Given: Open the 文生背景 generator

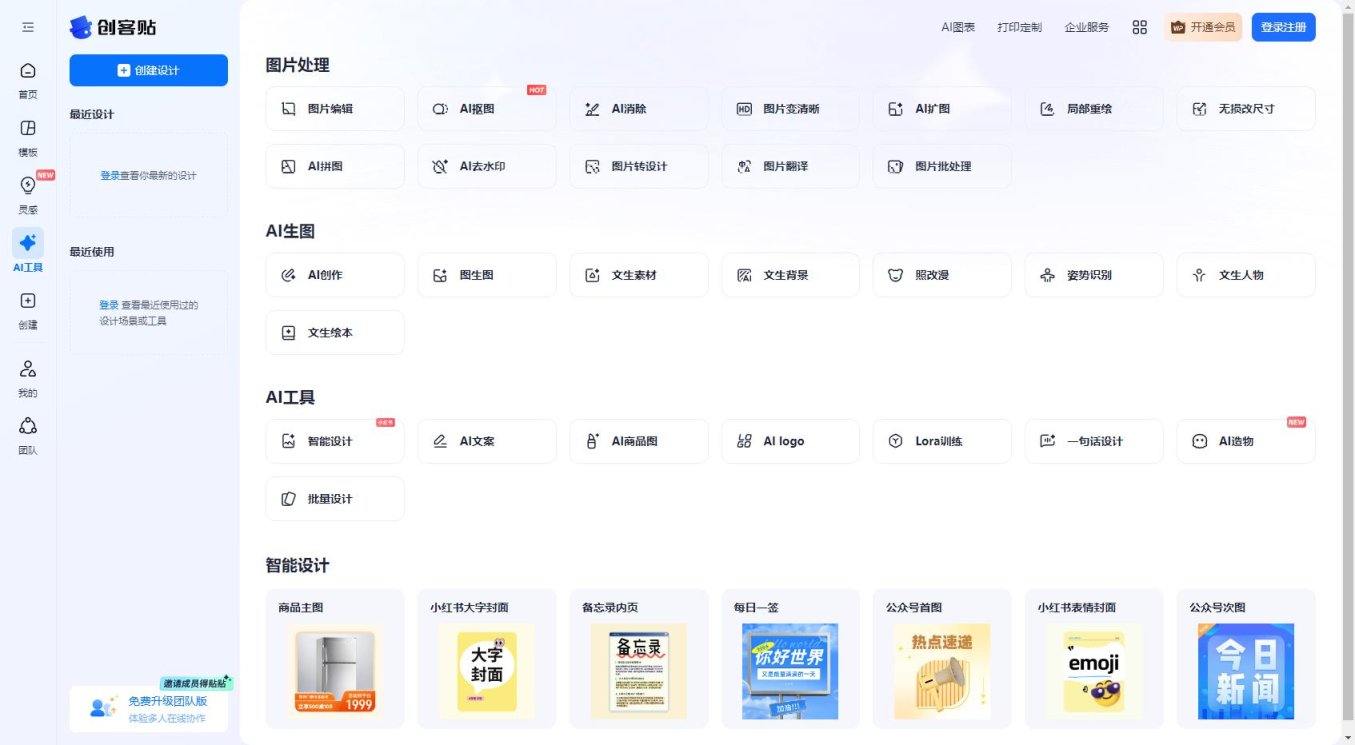Looking at the screenshot, I should [790, 274].
